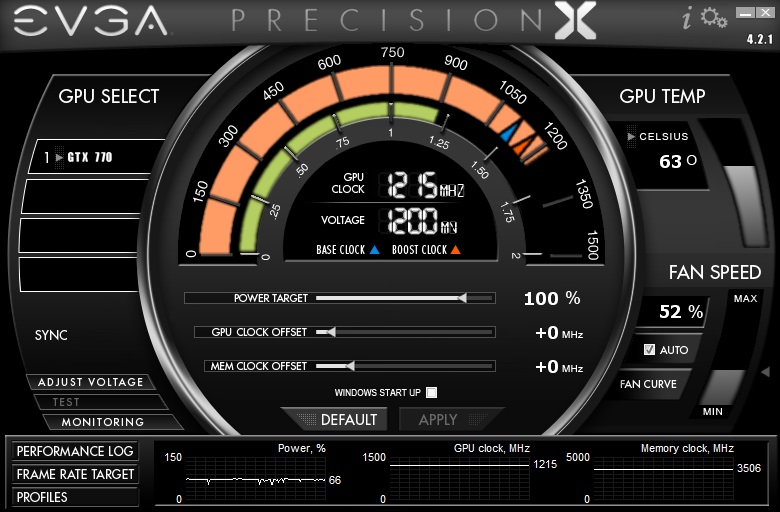780x512 pixels.
Task: Click the orange boost clock marker on gauge
Action: (x=523, y=145)
